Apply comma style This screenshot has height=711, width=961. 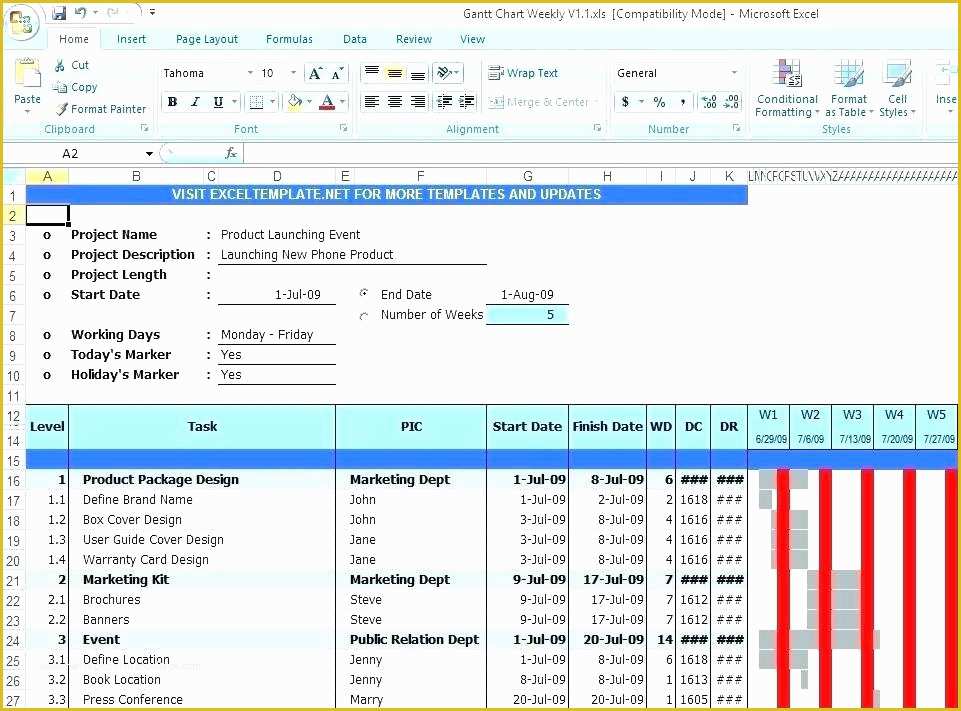point(683,102)
